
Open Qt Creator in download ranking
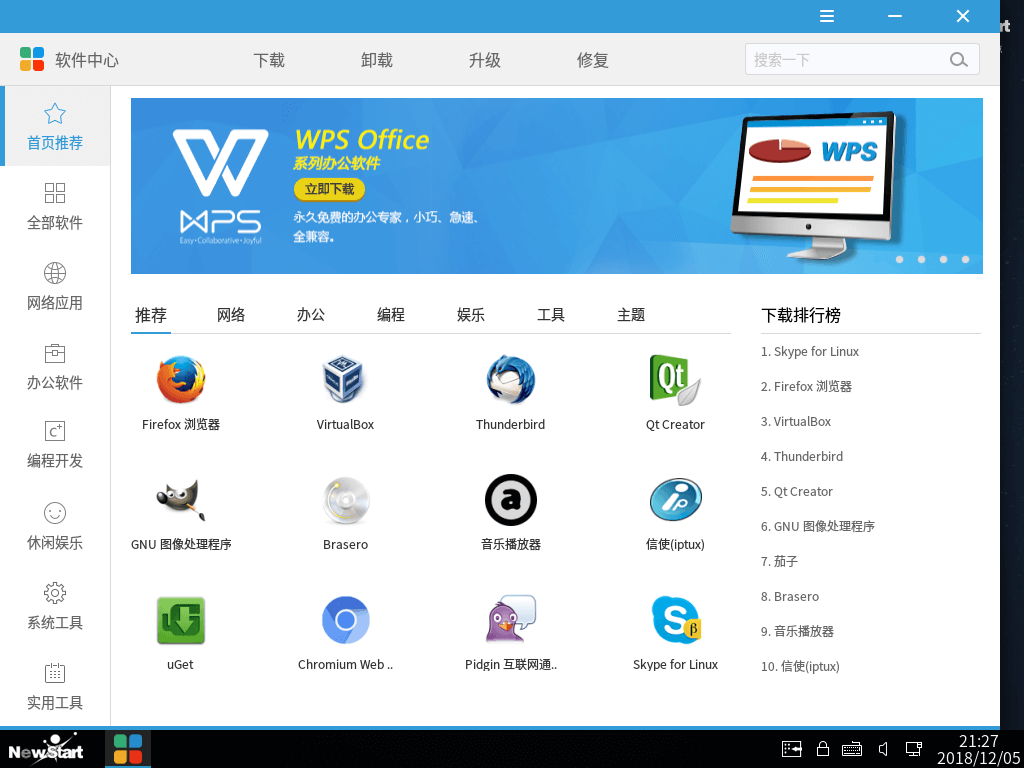pyautogui.click(x=797, y=492)
